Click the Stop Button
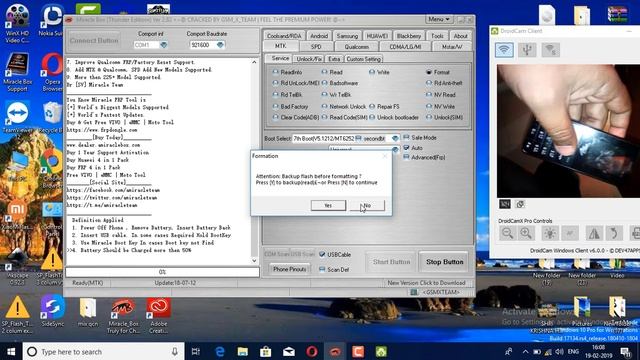The width and height of the screenshot is (640, 360). click(x=444, y=262)
